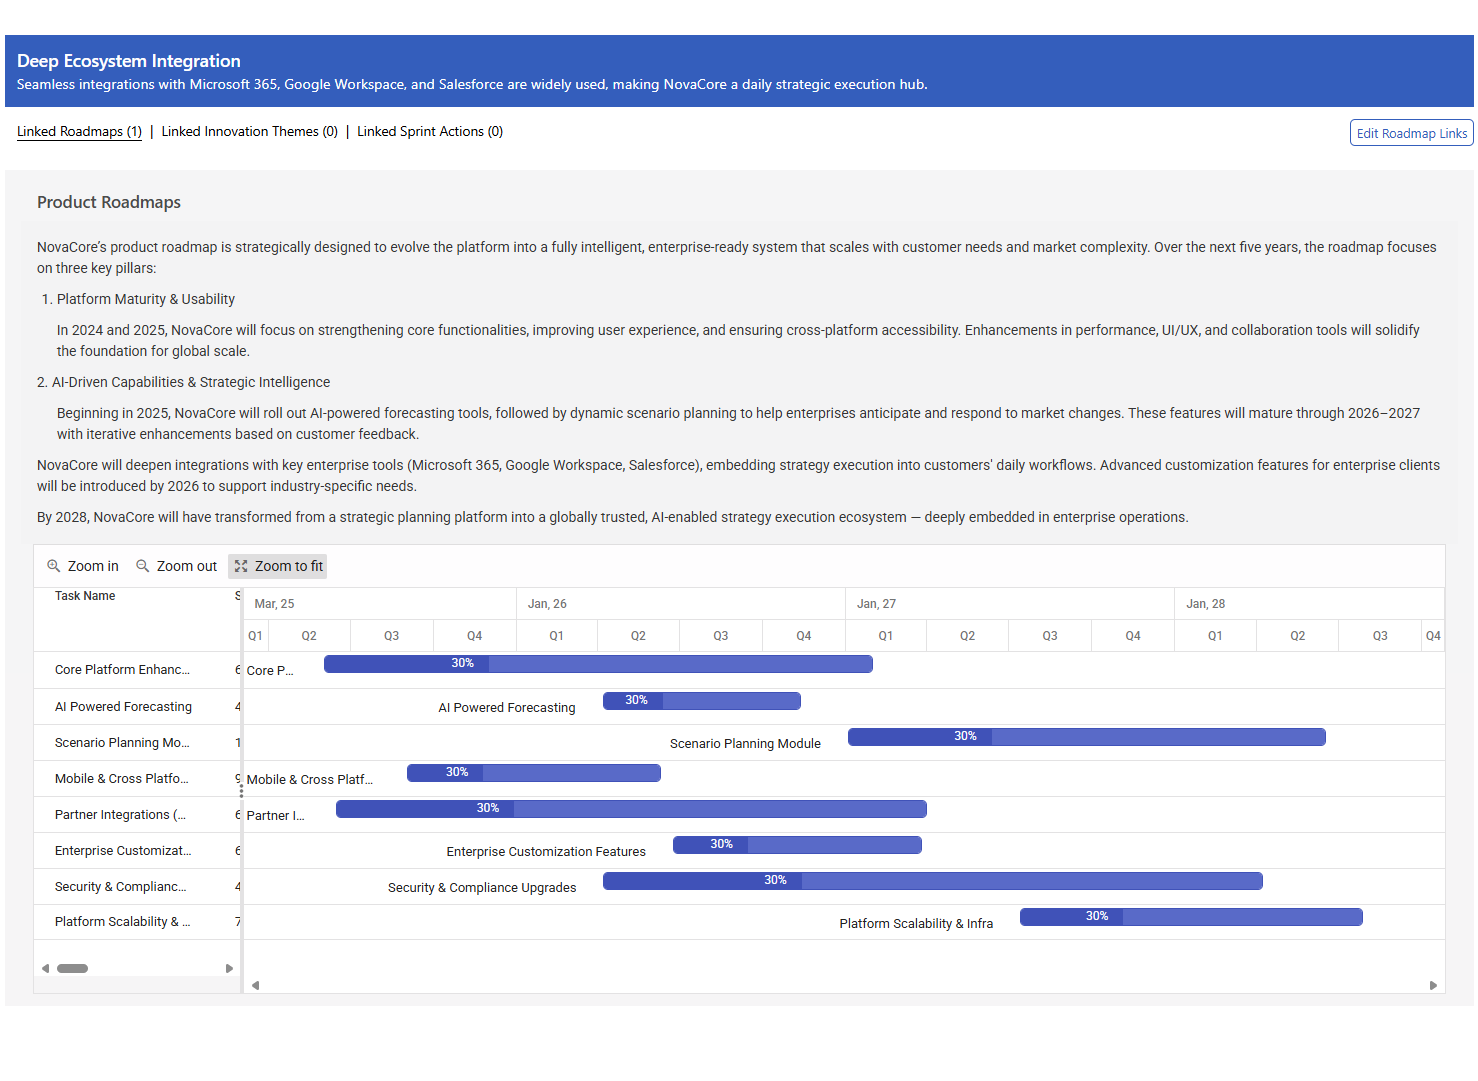1478x1081 pixels.
Task: Click the Platform Scalability & Infra bar
Action: click(x=1190, y=917)
